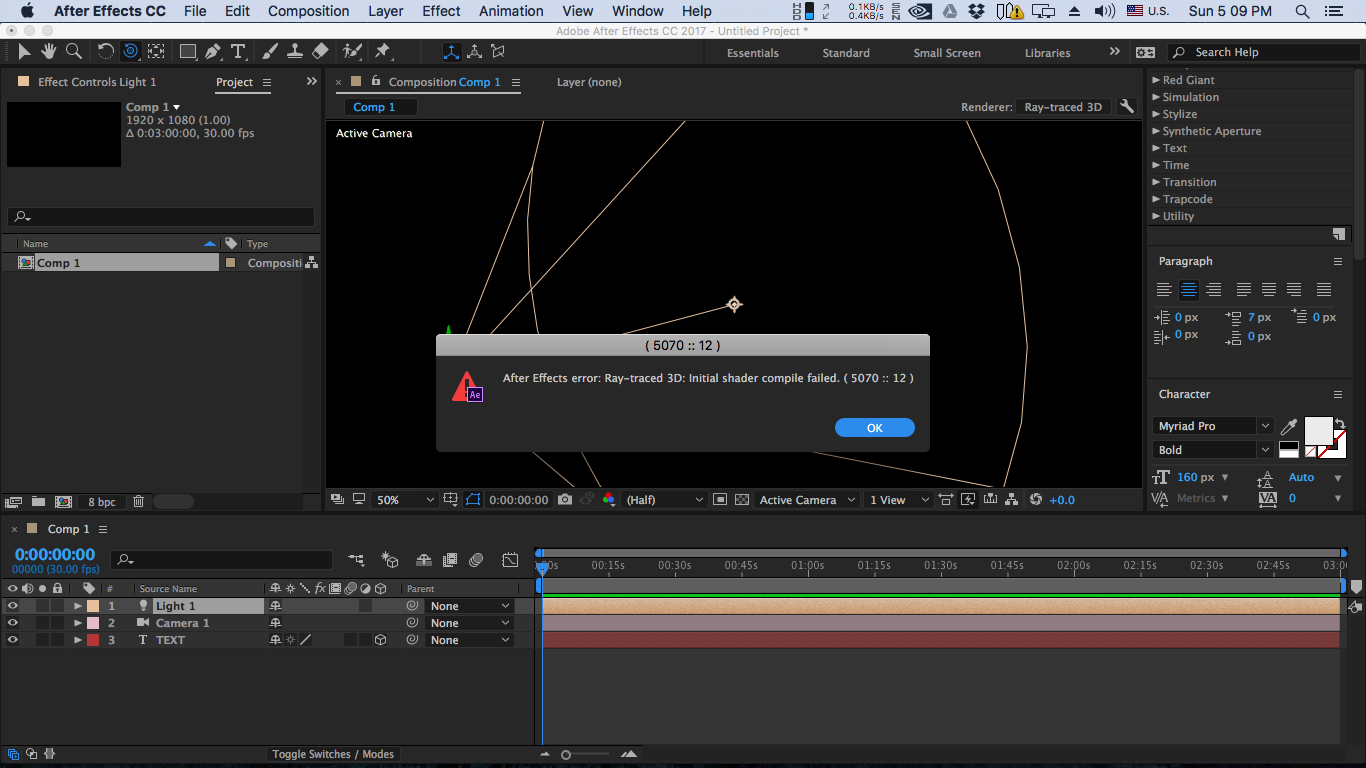Image resolution: width=1366 pixels, height=768 pixels.
Task: Enable Local Axis mode
Action: (x=451, y=51)
